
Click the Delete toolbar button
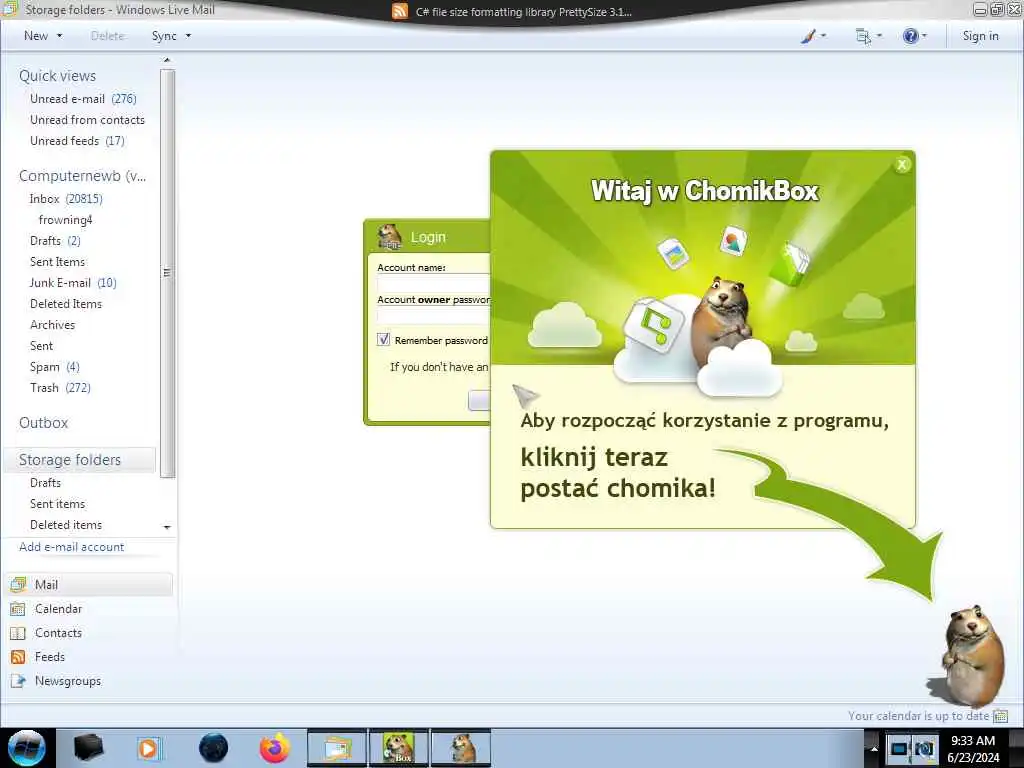click(107, 36)
